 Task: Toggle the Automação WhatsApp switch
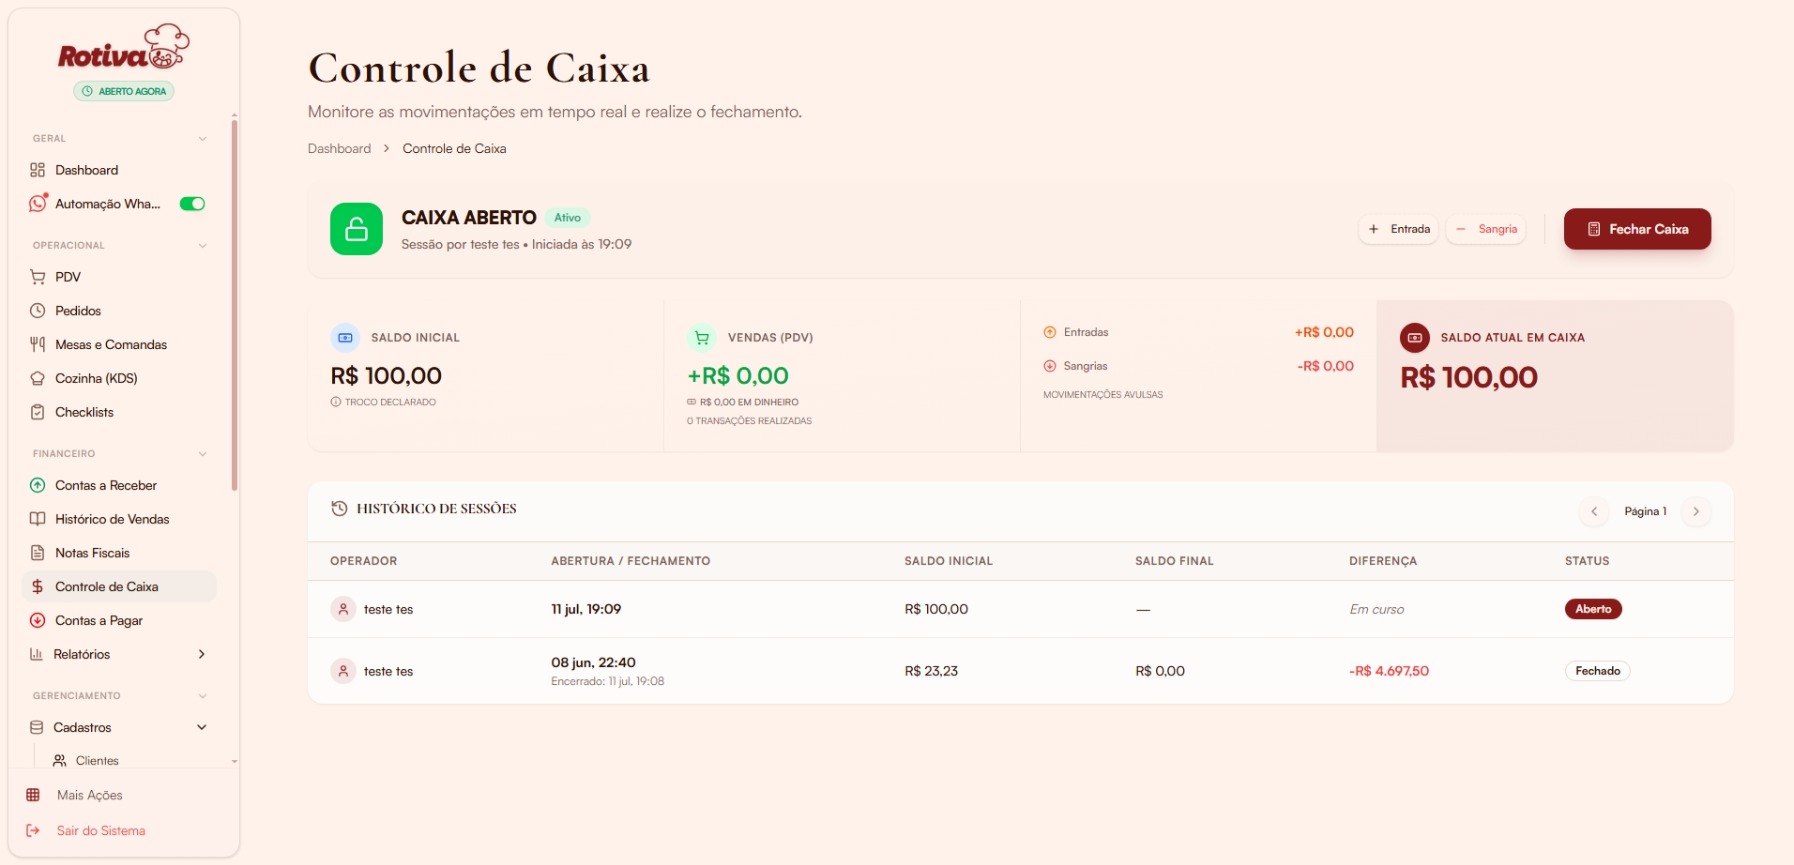pos(192,204)
